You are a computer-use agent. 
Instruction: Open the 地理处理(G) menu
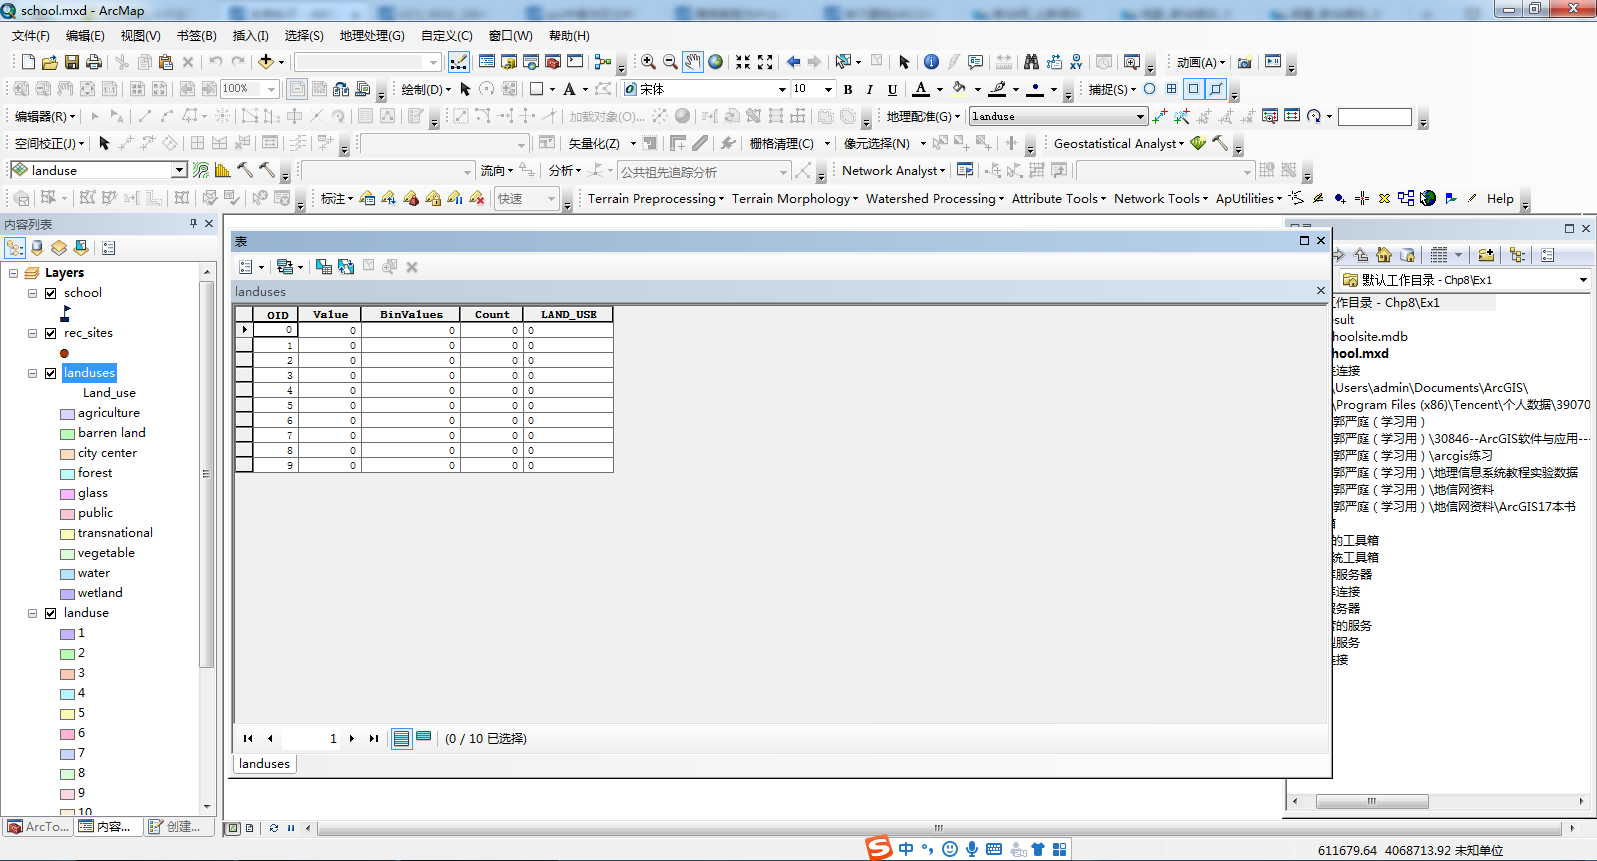pyautogui.click(x=372, y=36)
